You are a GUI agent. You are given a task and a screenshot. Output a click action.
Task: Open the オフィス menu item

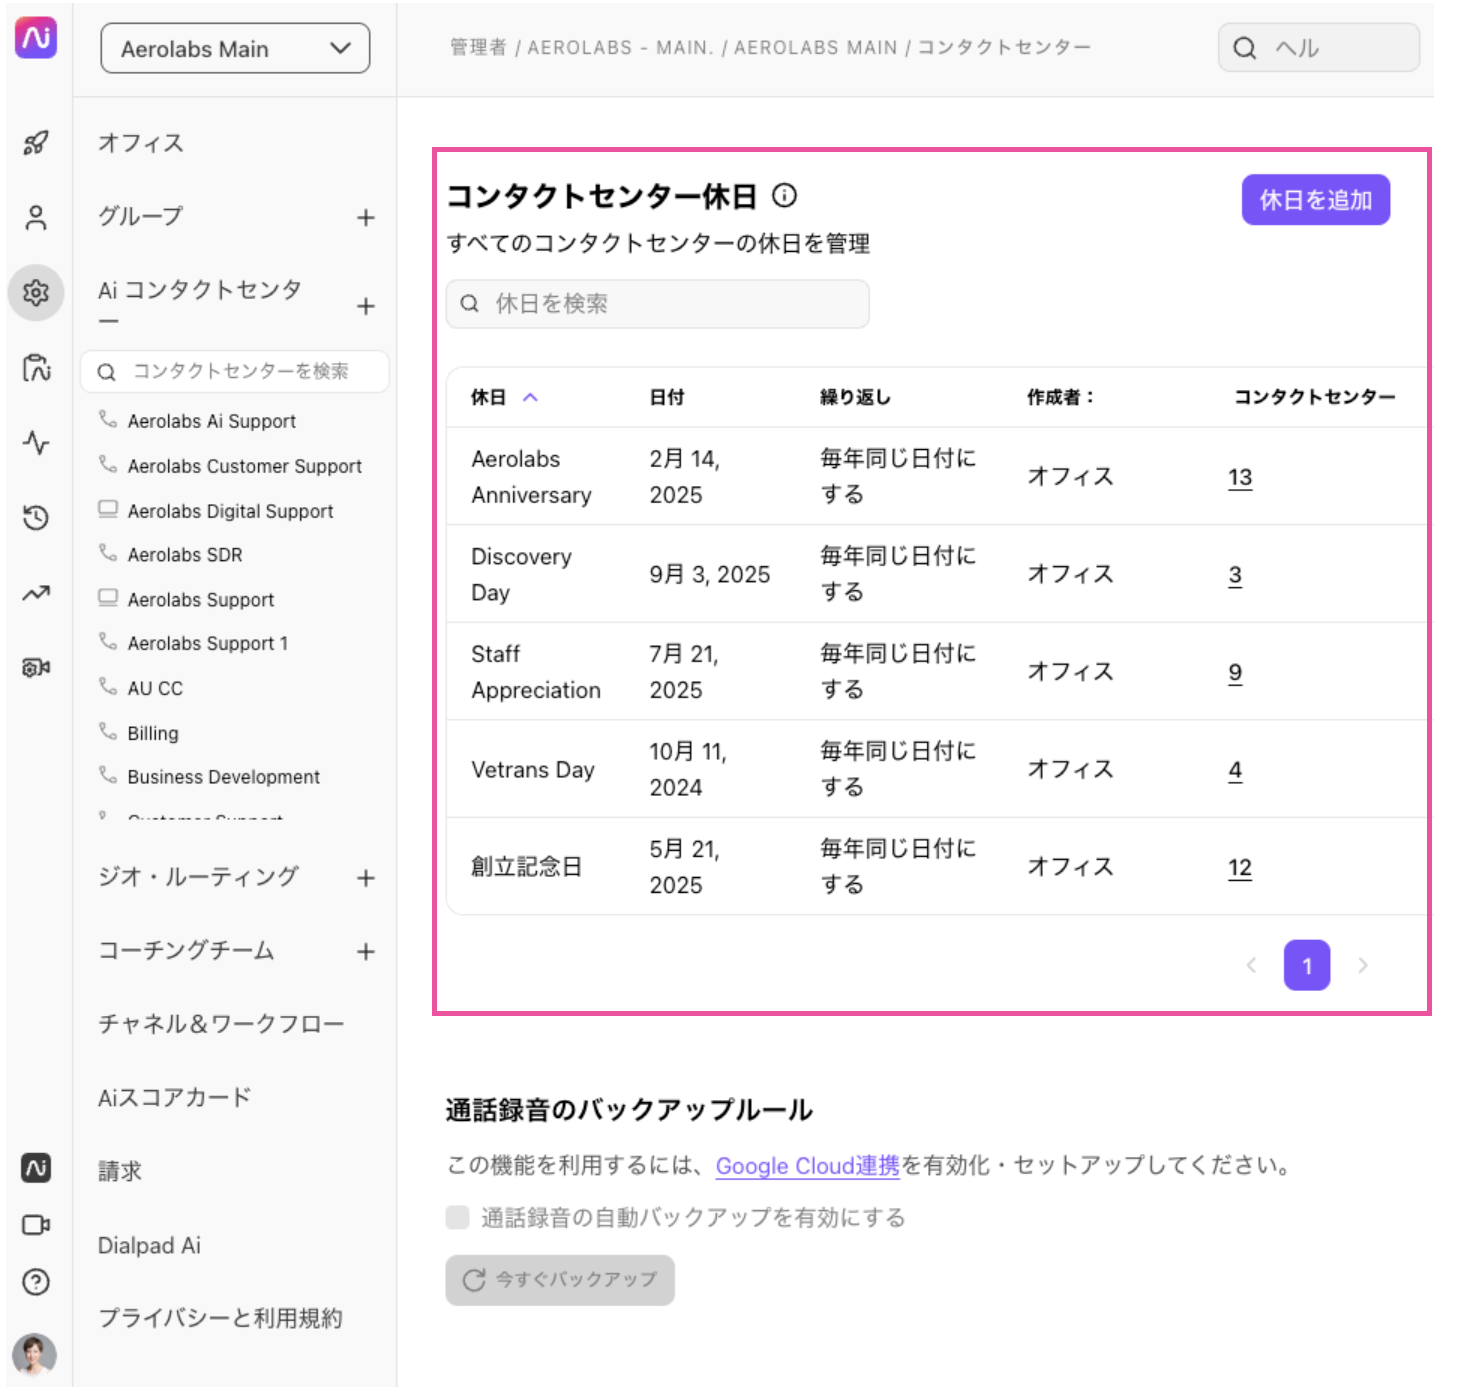(141, 143)
